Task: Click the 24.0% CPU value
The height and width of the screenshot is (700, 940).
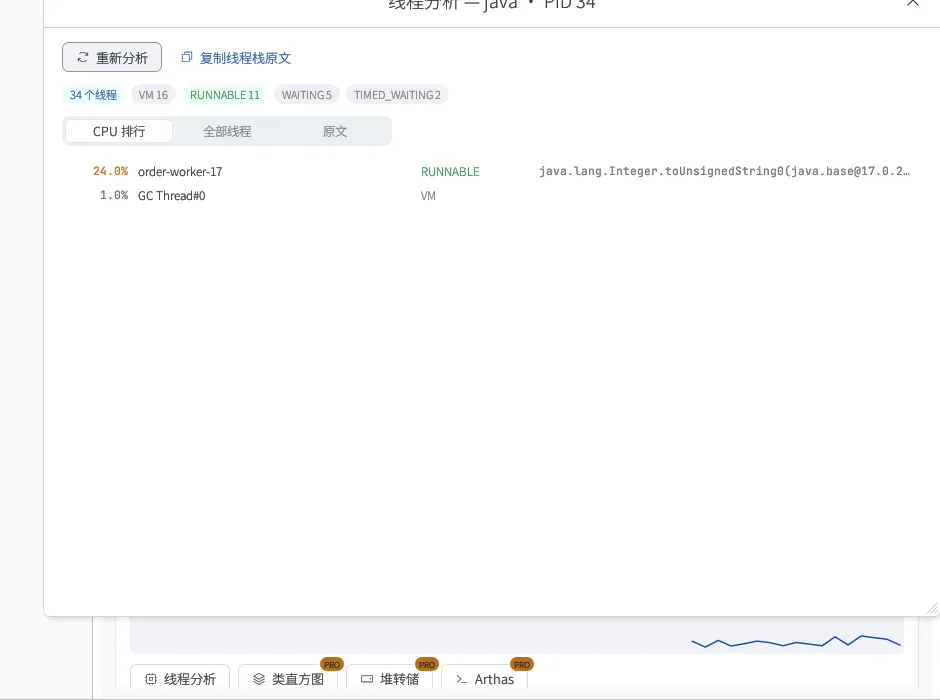Action: [110, 171]
